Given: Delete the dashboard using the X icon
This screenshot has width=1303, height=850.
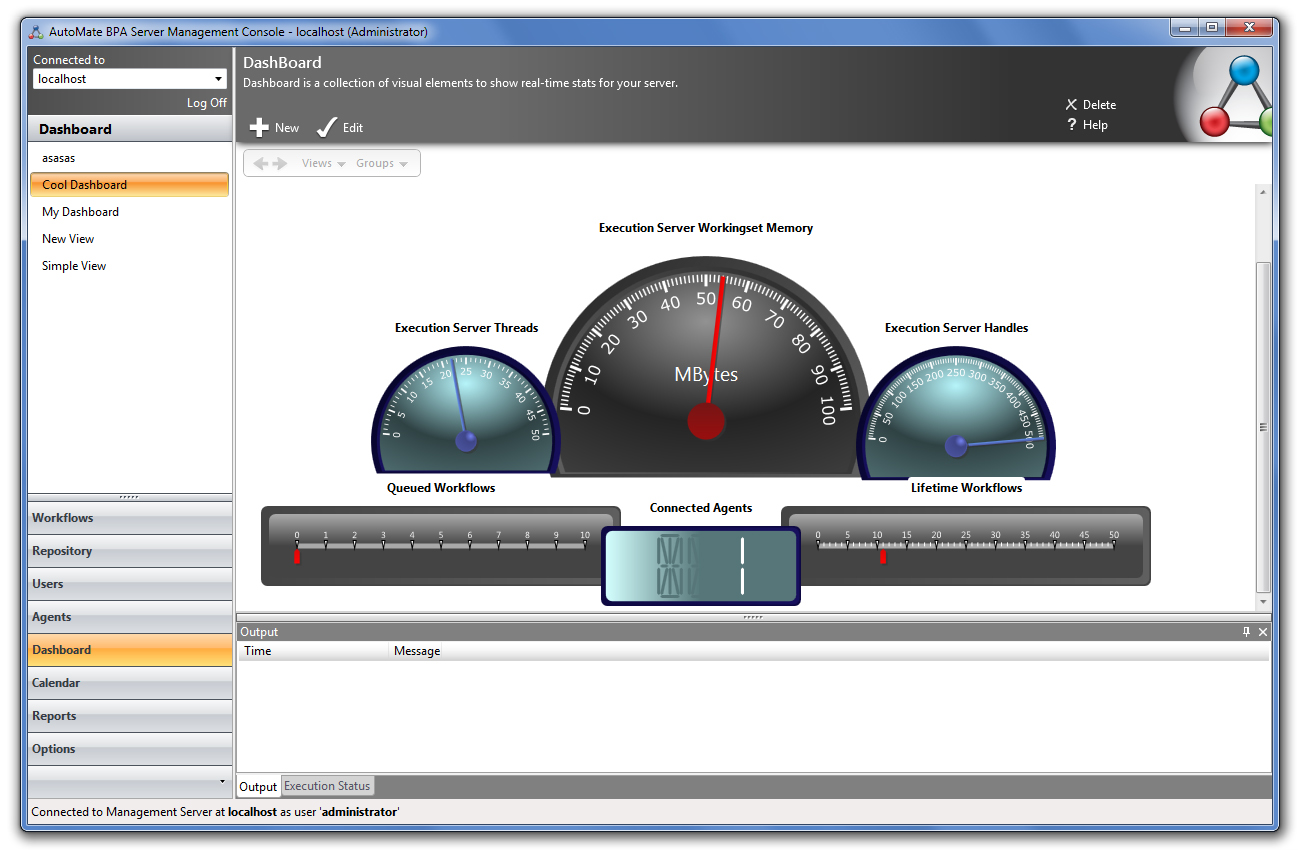Looking at the screenshot, I should pos(1070,104).
